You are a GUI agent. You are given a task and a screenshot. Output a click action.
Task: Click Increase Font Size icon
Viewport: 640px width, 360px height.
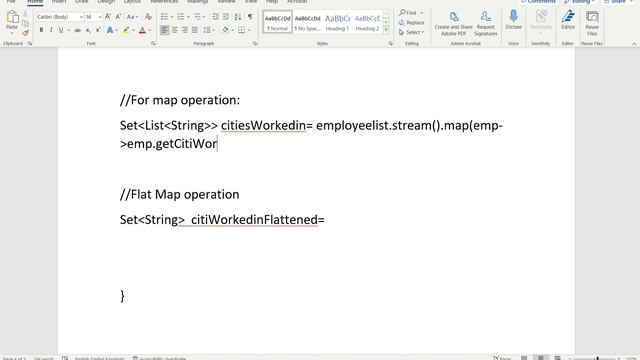(x=108, y=17)
